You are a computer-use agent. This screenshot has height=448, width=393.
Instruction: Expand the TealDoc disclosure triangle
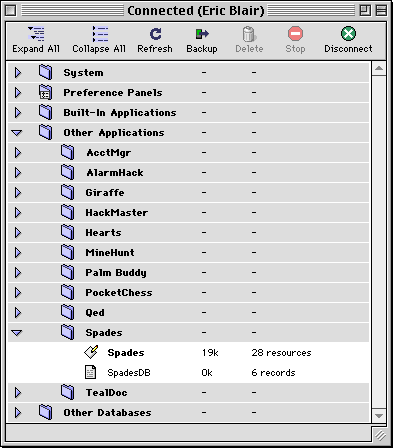[x=18, y=392]
